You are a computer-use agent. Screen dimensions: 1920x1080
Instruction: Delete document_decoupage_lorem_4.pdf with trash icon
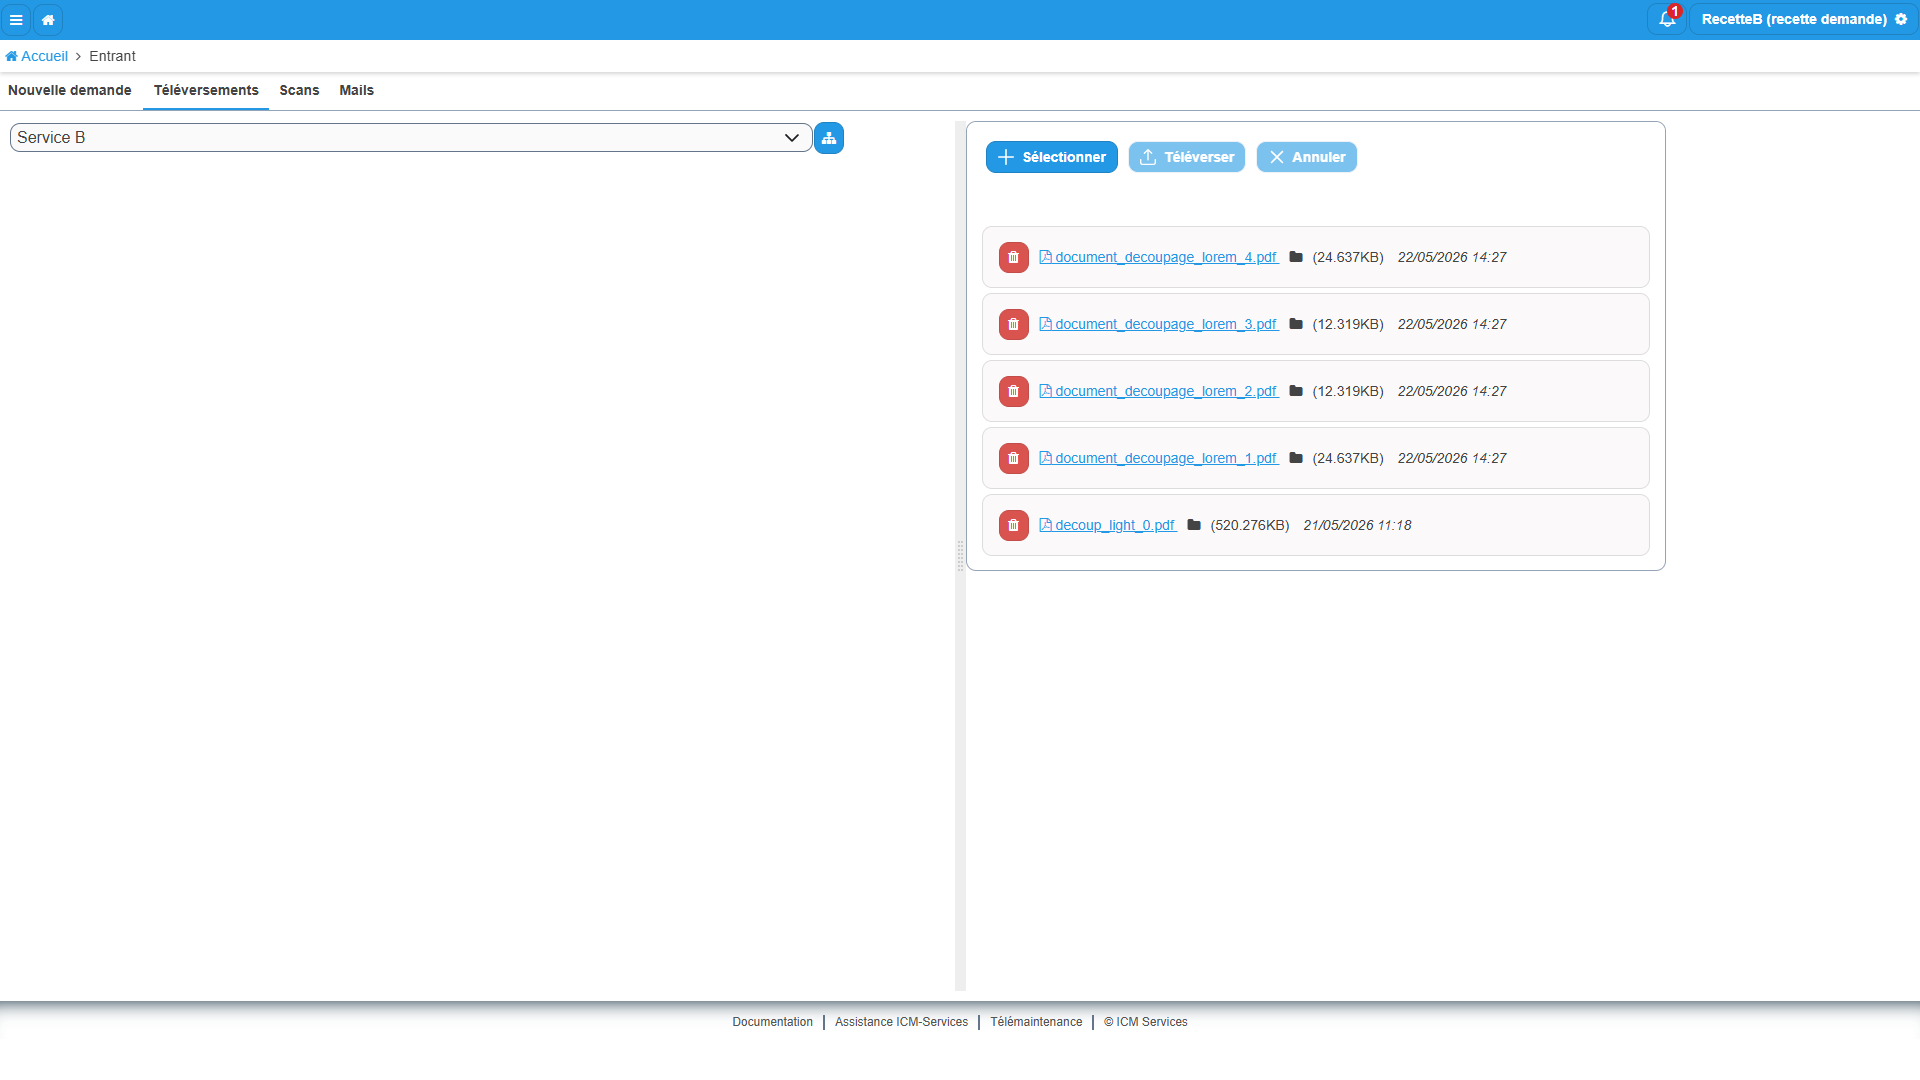click(1014, 257)
